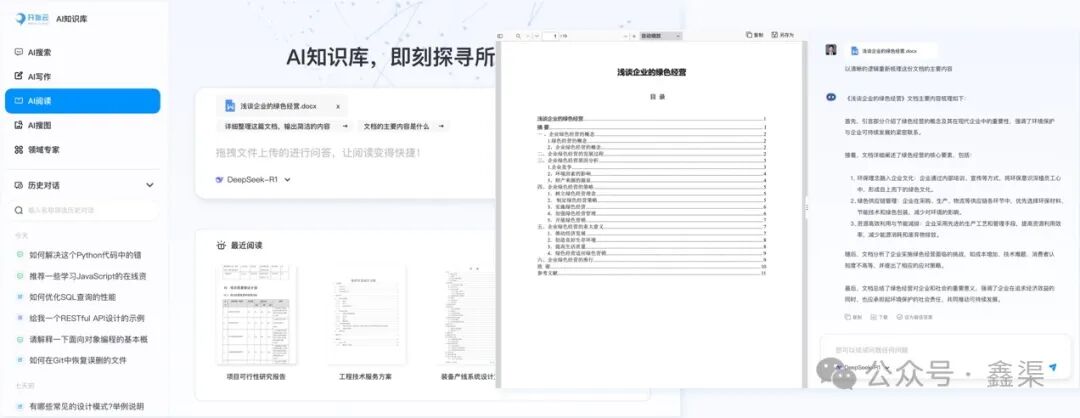Screen dimensions: 1080x418
Task: Go to next page in document viewer
Action: [537, 35]
